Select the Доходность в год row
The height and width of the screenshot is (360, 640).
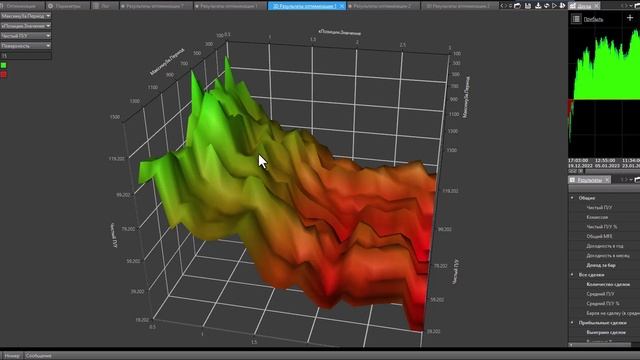604,246
